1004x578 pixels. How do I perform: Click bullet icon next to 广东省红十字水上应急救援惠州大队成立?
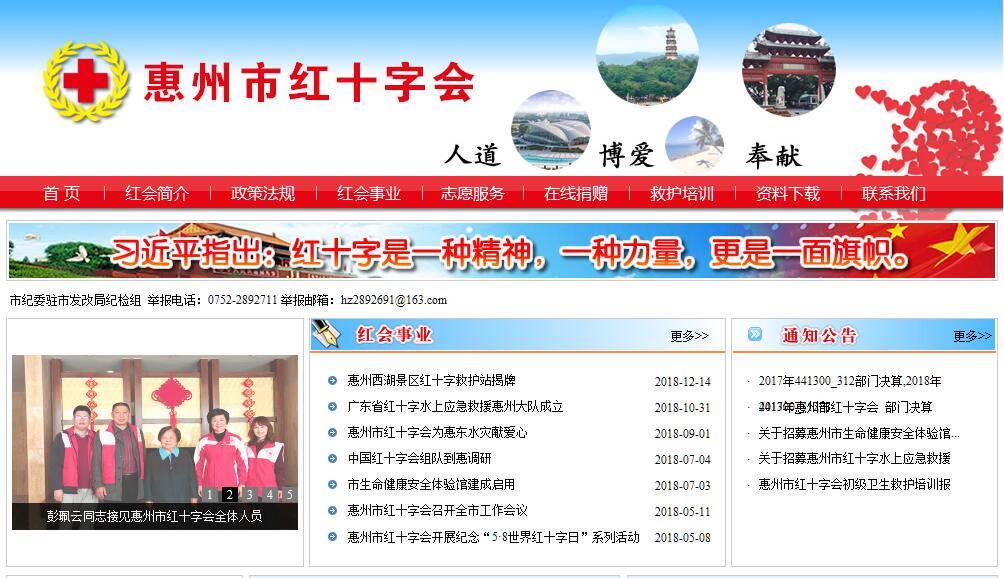point(332,406)
